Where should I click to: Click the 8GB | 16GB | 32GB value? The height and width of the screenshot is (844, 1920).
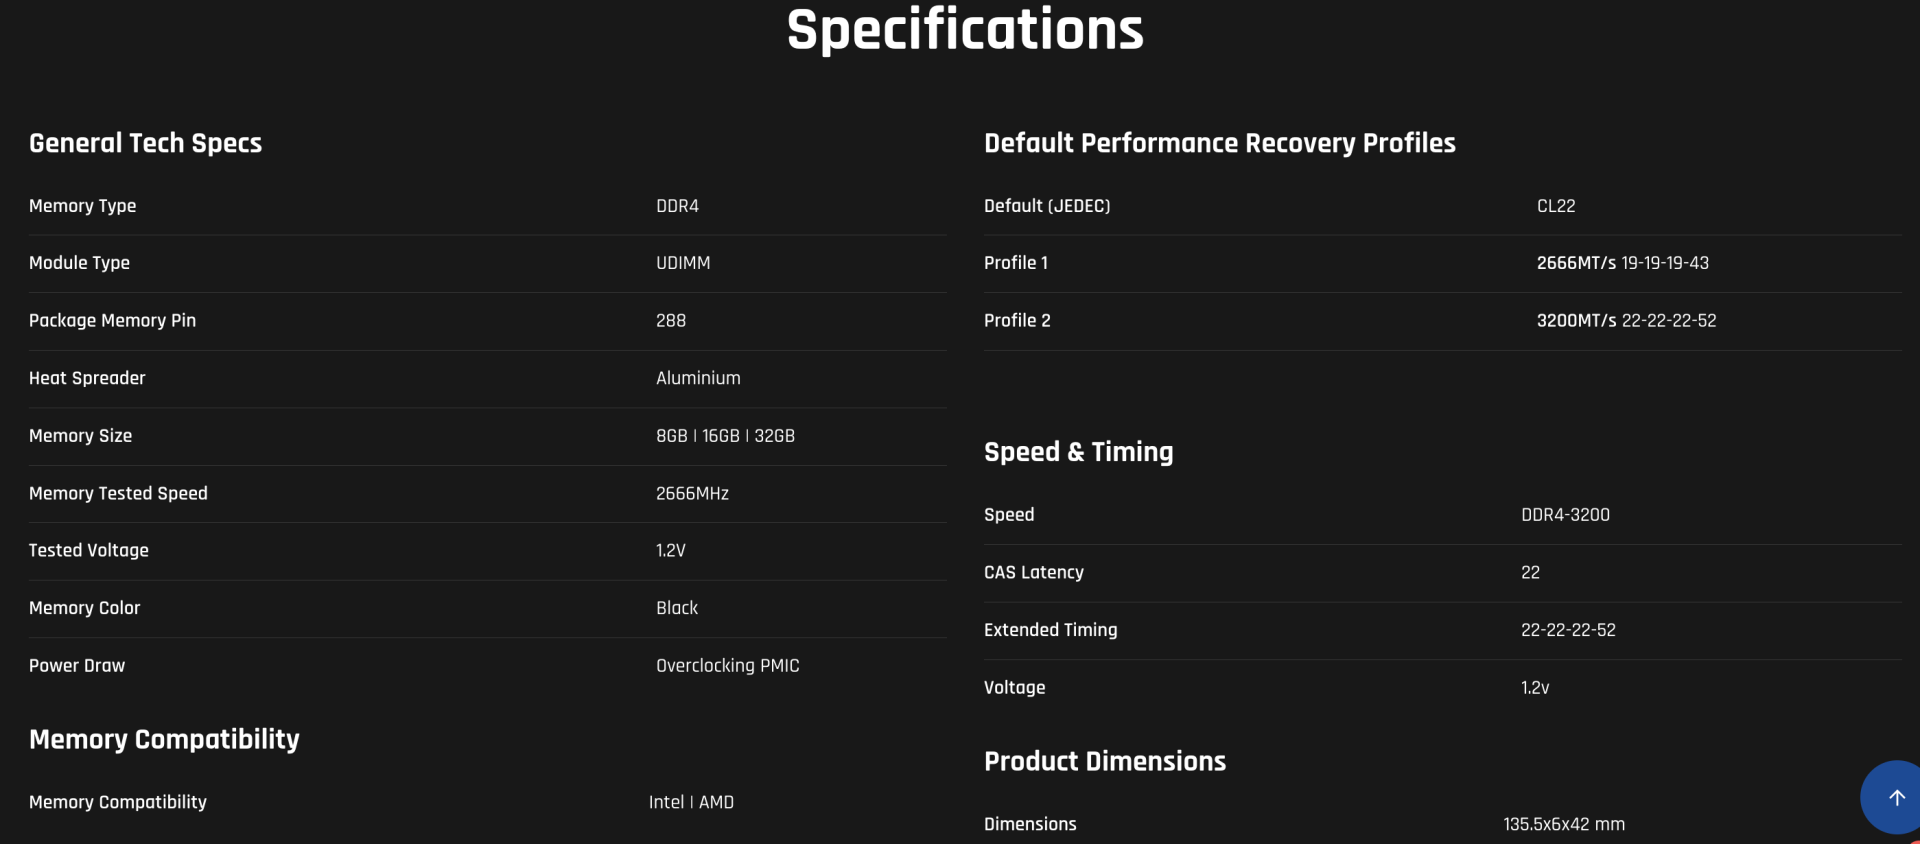[x=725, y=436]
